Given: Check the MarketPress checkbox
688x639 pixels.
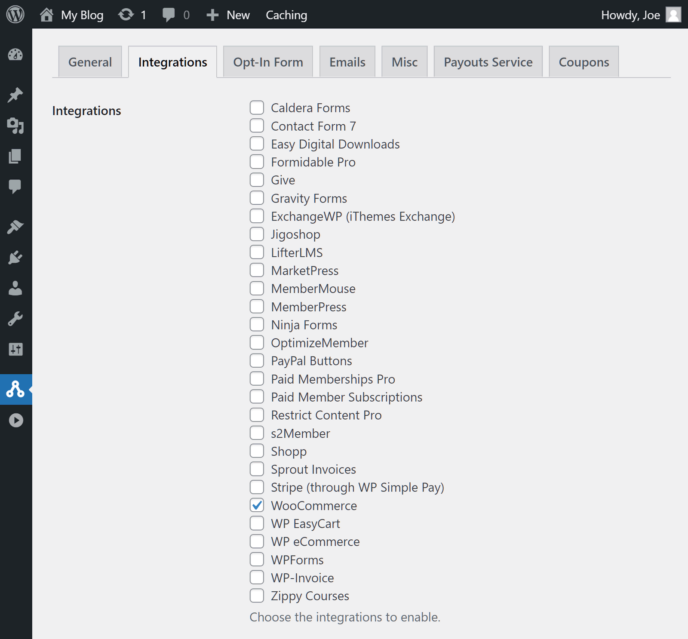Looking at the screenshot, I should [257, 270].
